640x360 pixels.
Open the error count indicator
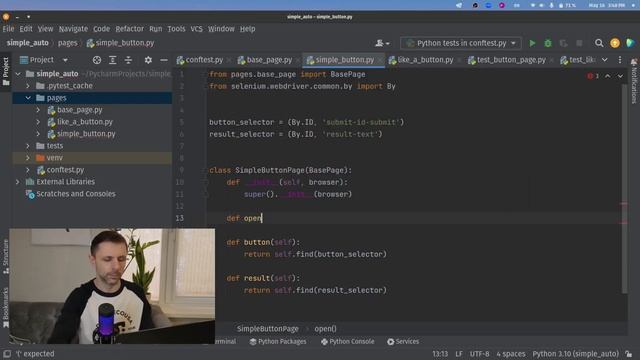(x=593, y=76)
